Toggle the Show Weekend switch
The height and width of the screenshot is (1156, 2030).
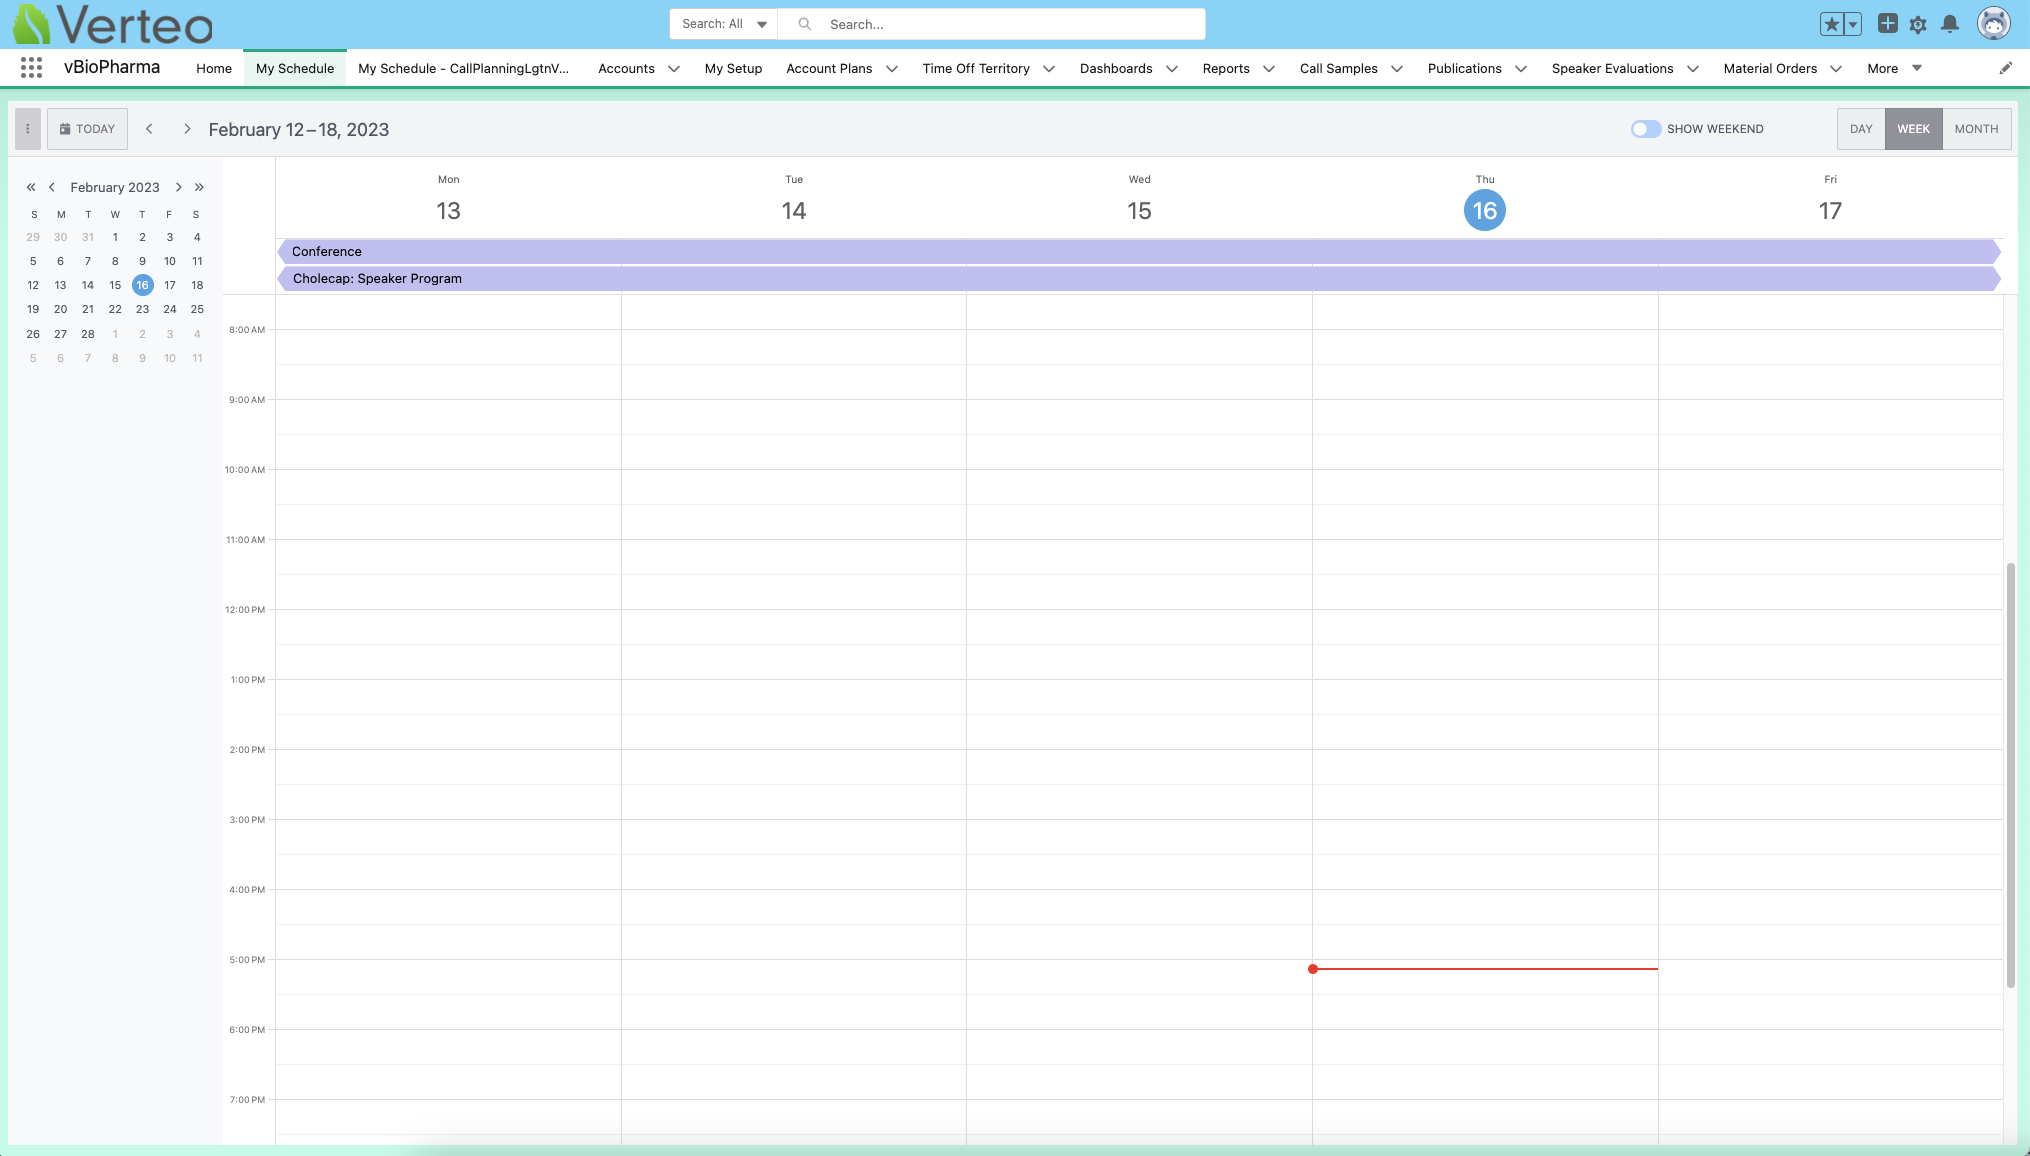click(1645, 129)
